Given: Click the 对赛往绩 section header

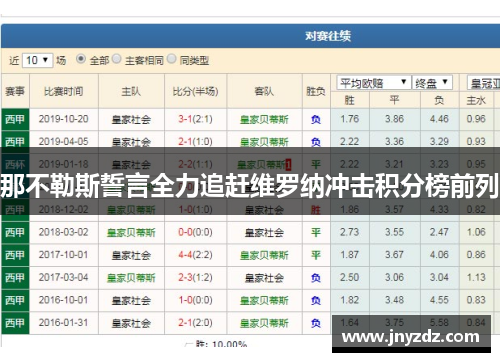Looking at the screenshot, I should (x=328, y=36).
